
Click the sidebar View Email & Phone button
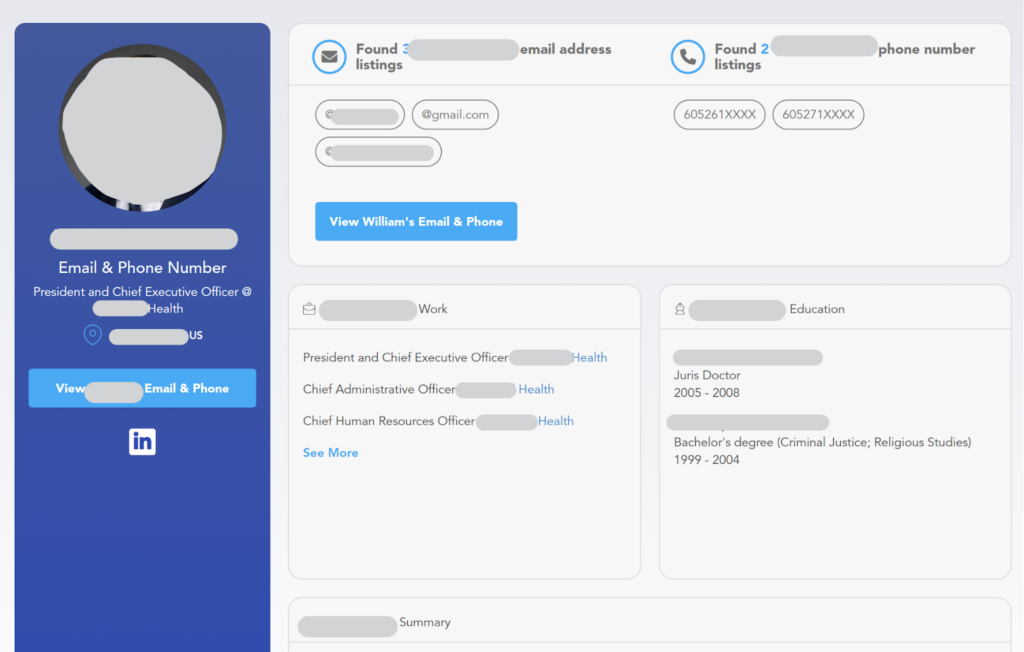pos(142,388)
